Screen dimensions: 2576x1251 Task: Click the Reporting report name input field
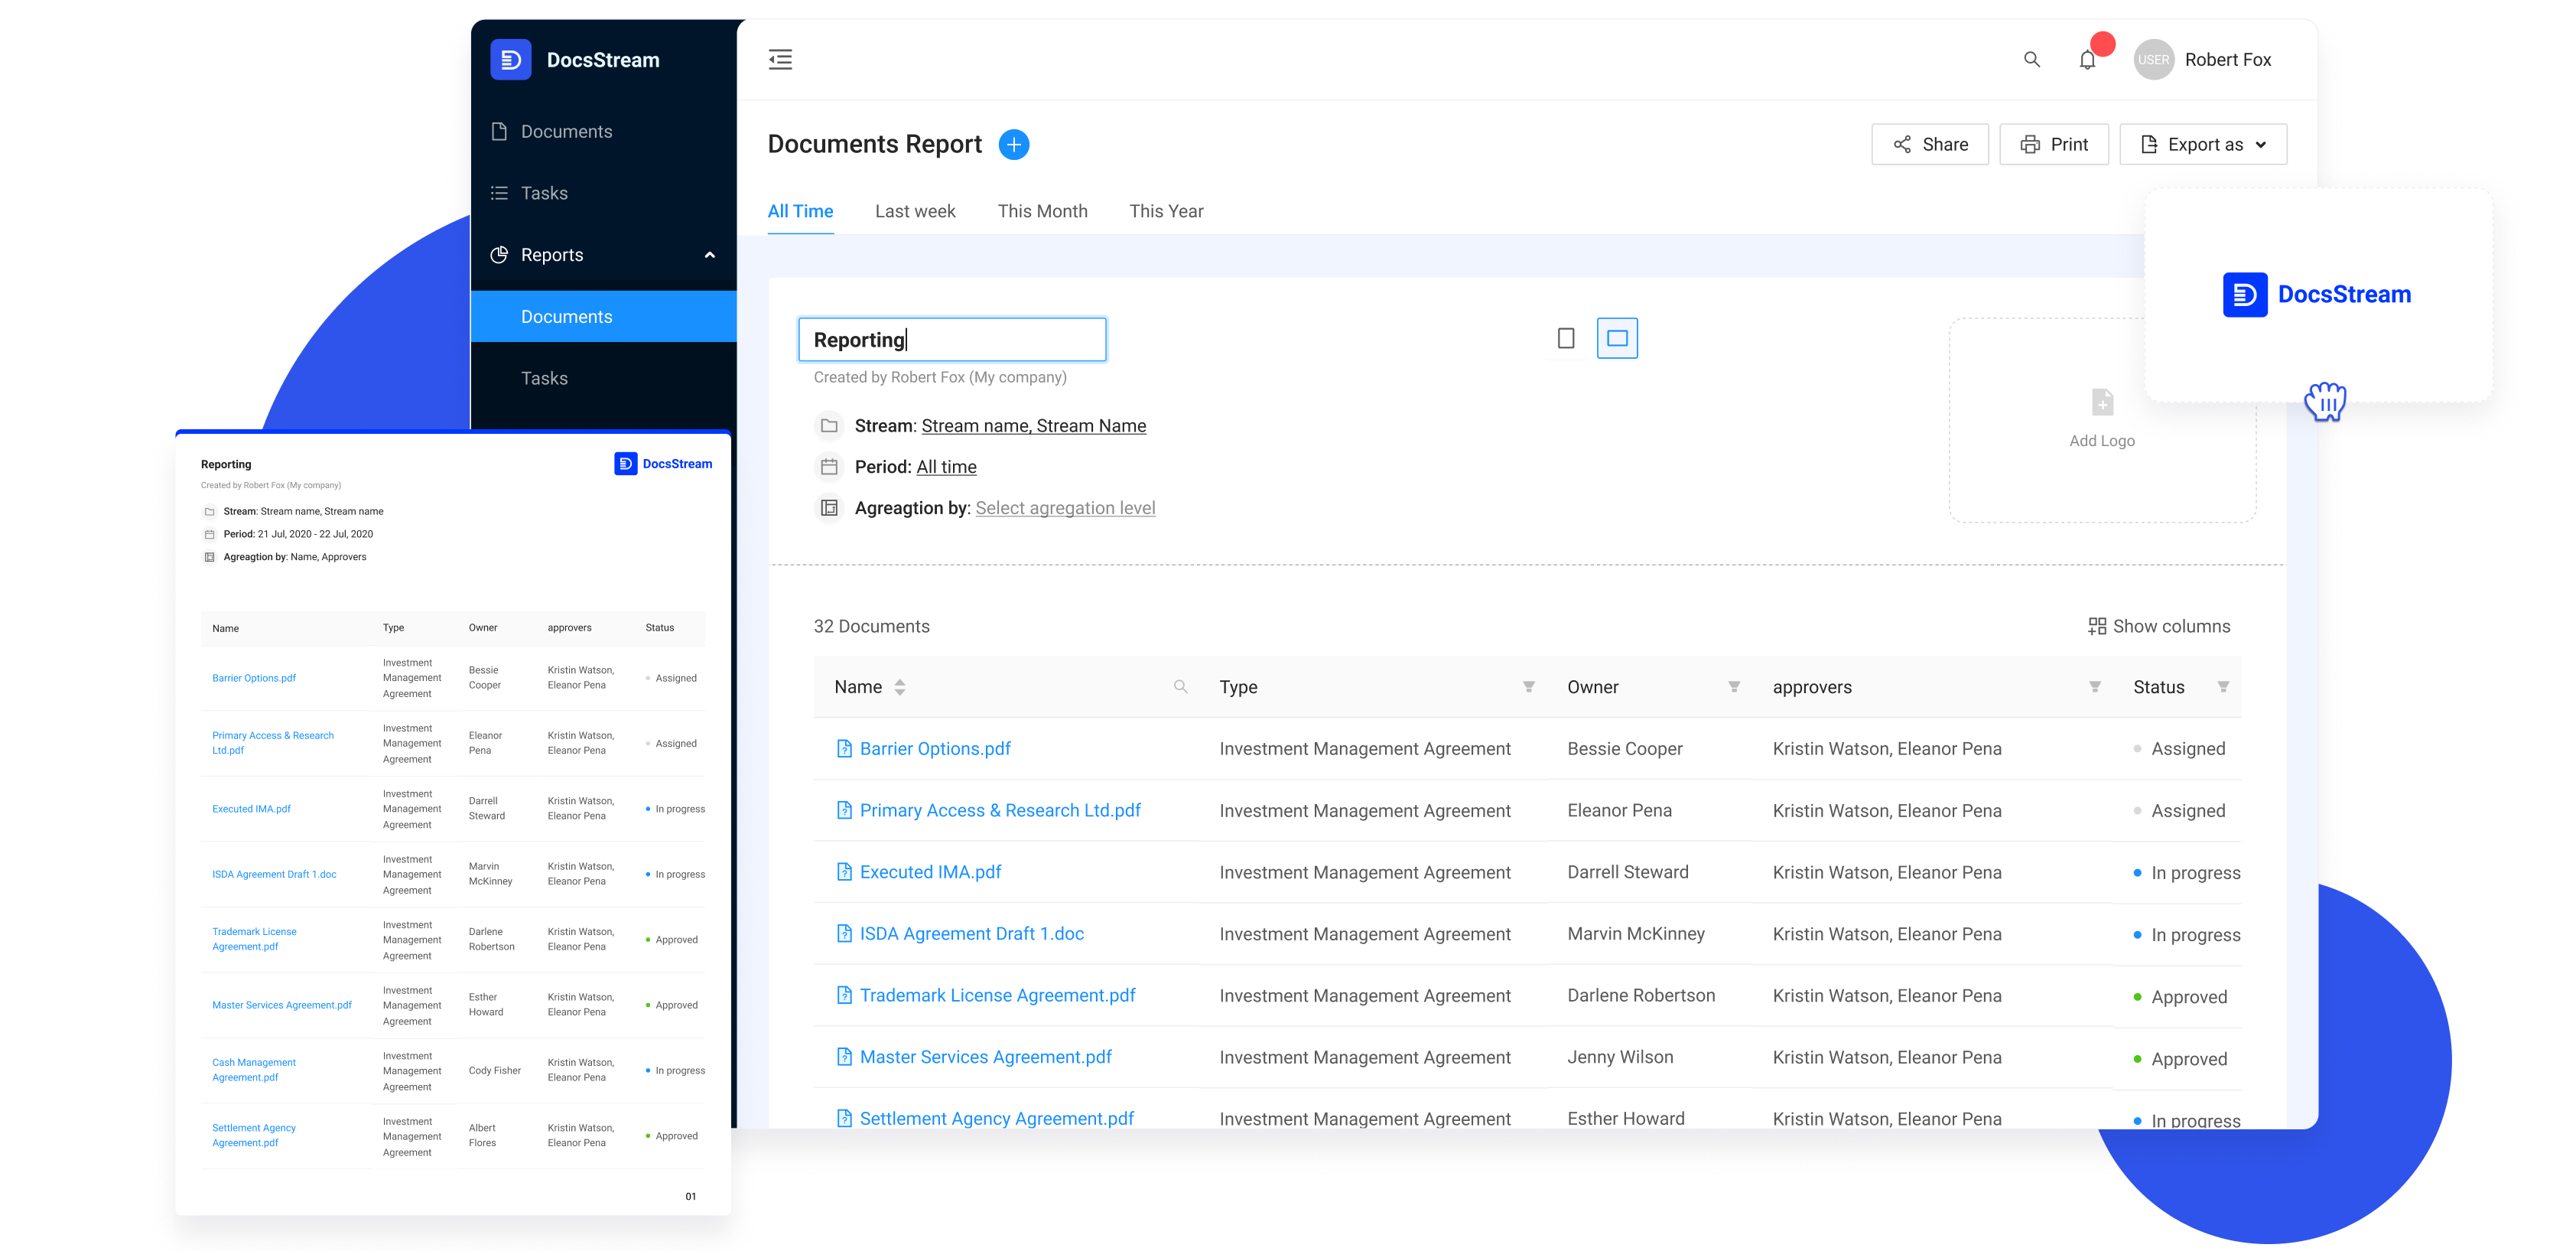pyautogui.click(x=953, y=340)
